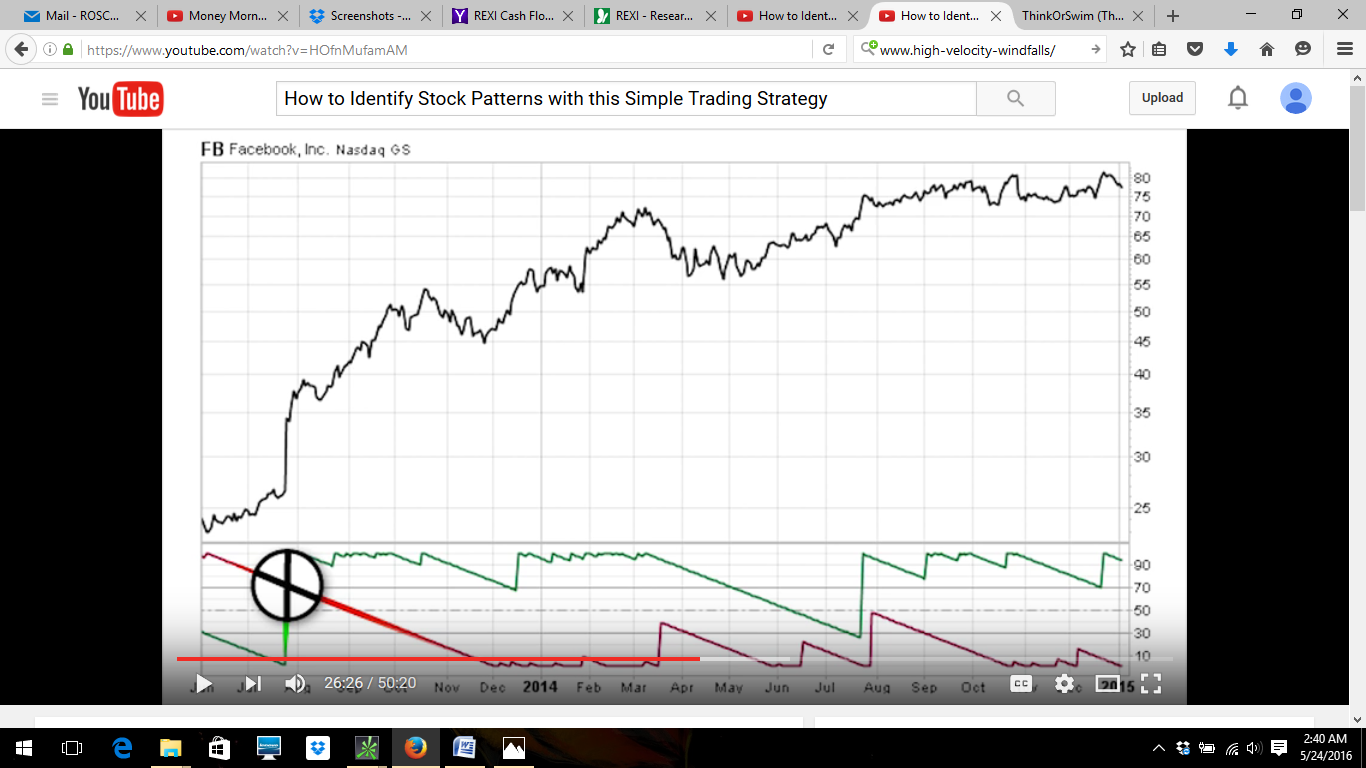Close the REXI Cash Flo tab
This screenshot has width=1366, height=768.
566,16
